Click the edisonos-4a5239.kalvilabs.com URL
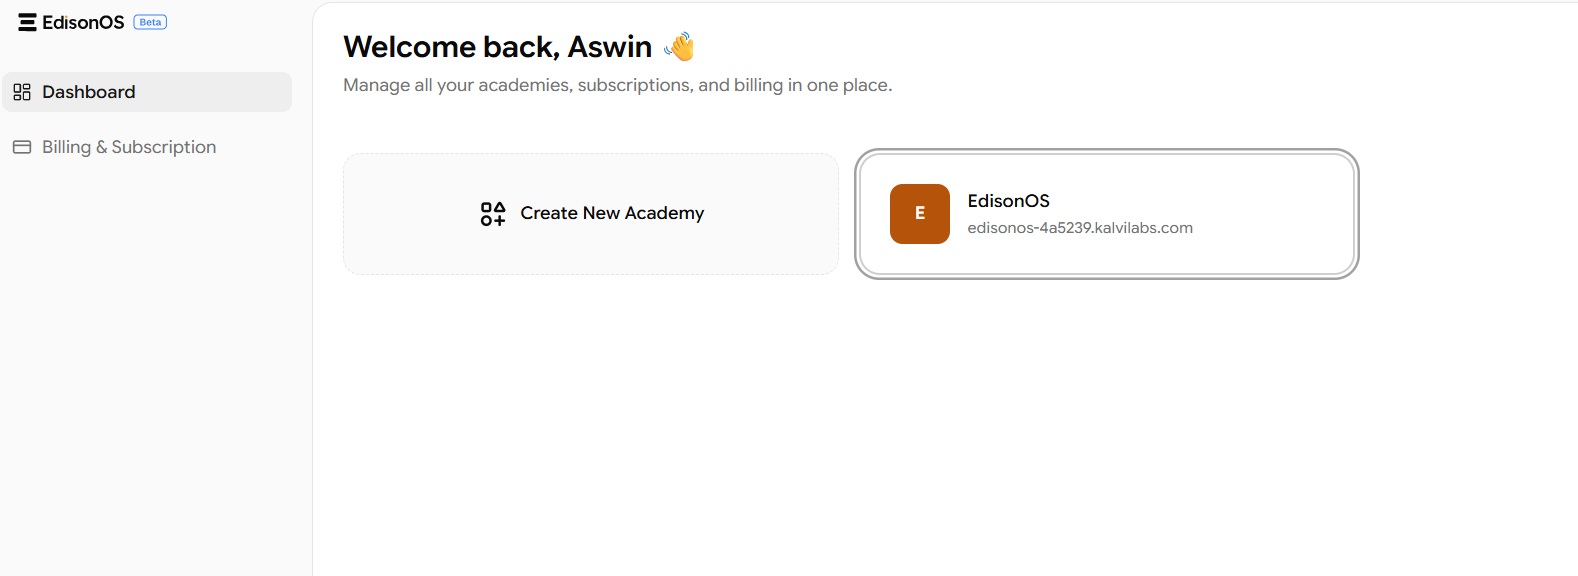 [1080, 228]
